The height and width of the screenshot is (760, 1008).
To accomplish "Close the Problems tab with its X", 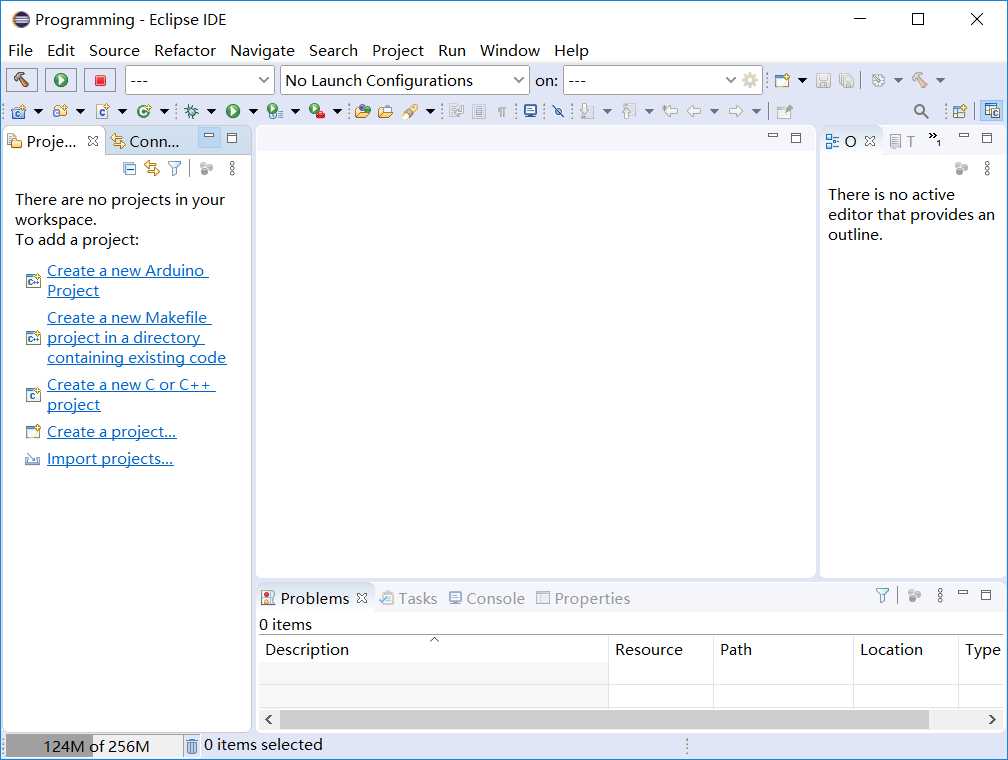I will (x=362, y=597).
